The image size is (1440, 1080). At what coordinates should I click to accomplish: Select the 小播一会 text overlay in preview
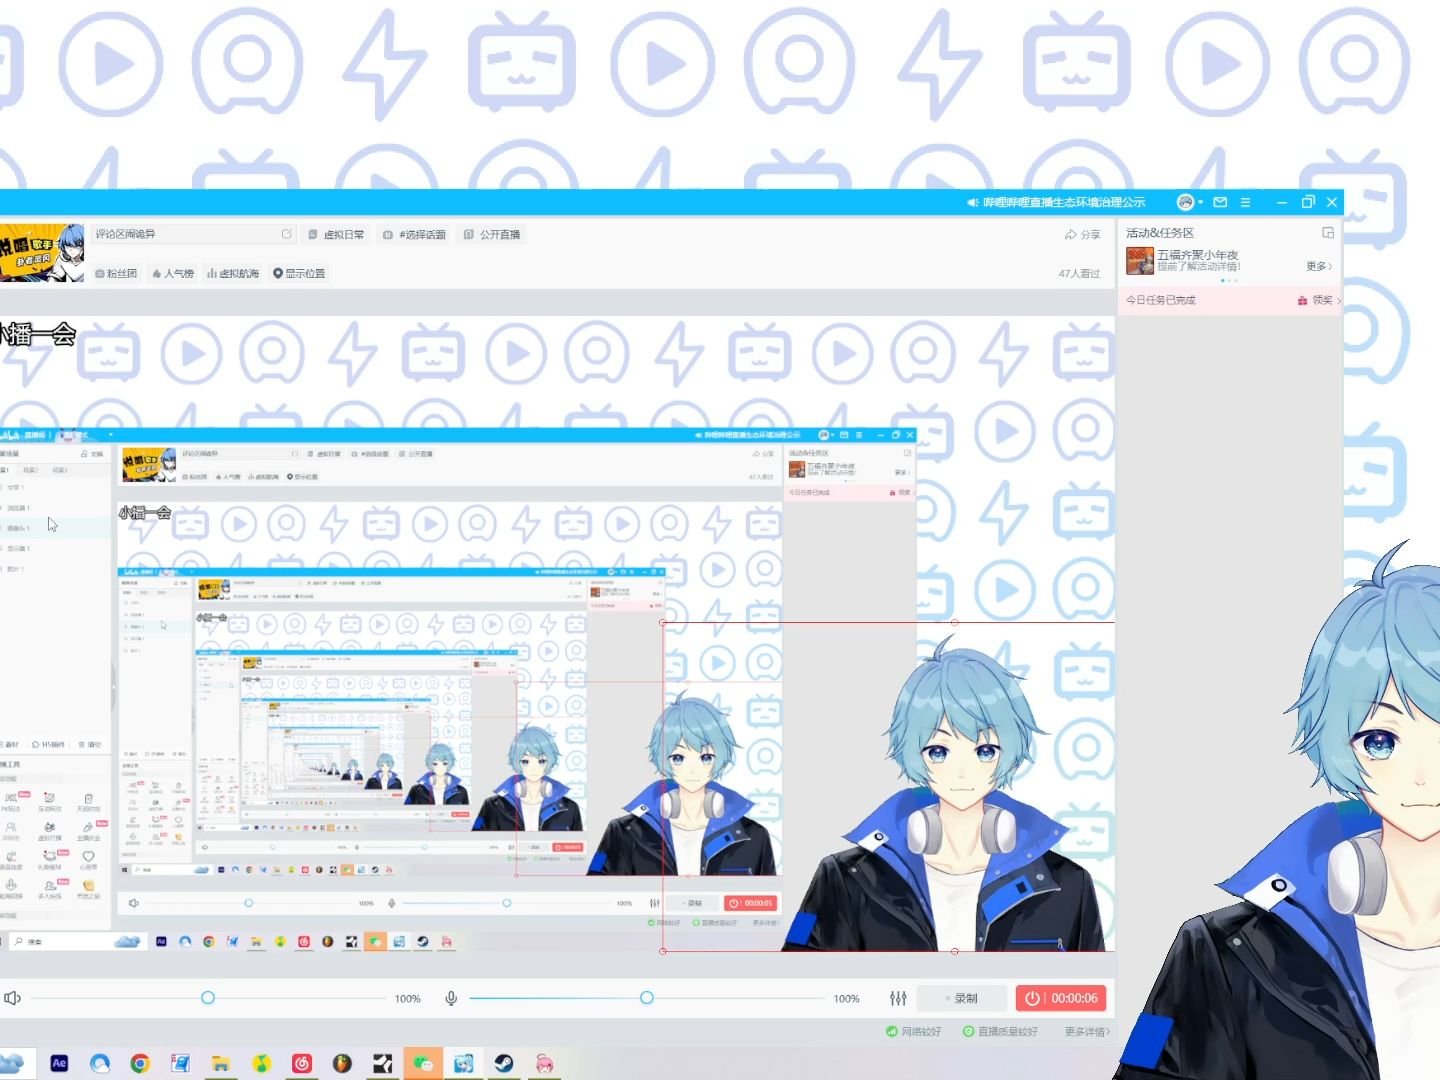point(38,334)
